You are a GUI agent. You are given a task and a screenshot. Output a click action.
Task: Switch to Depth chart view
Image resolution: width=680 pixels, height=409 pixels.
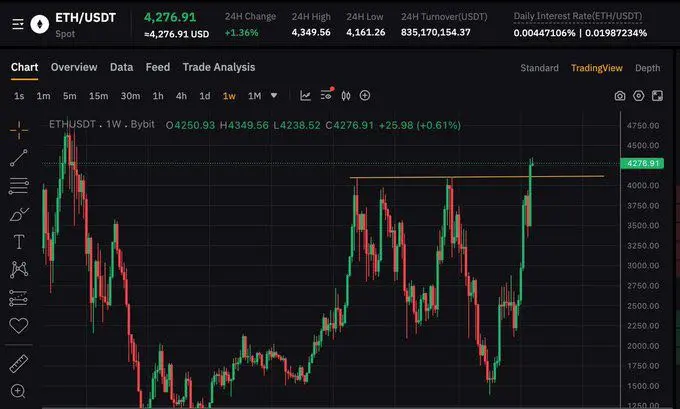tap(647, 68)
